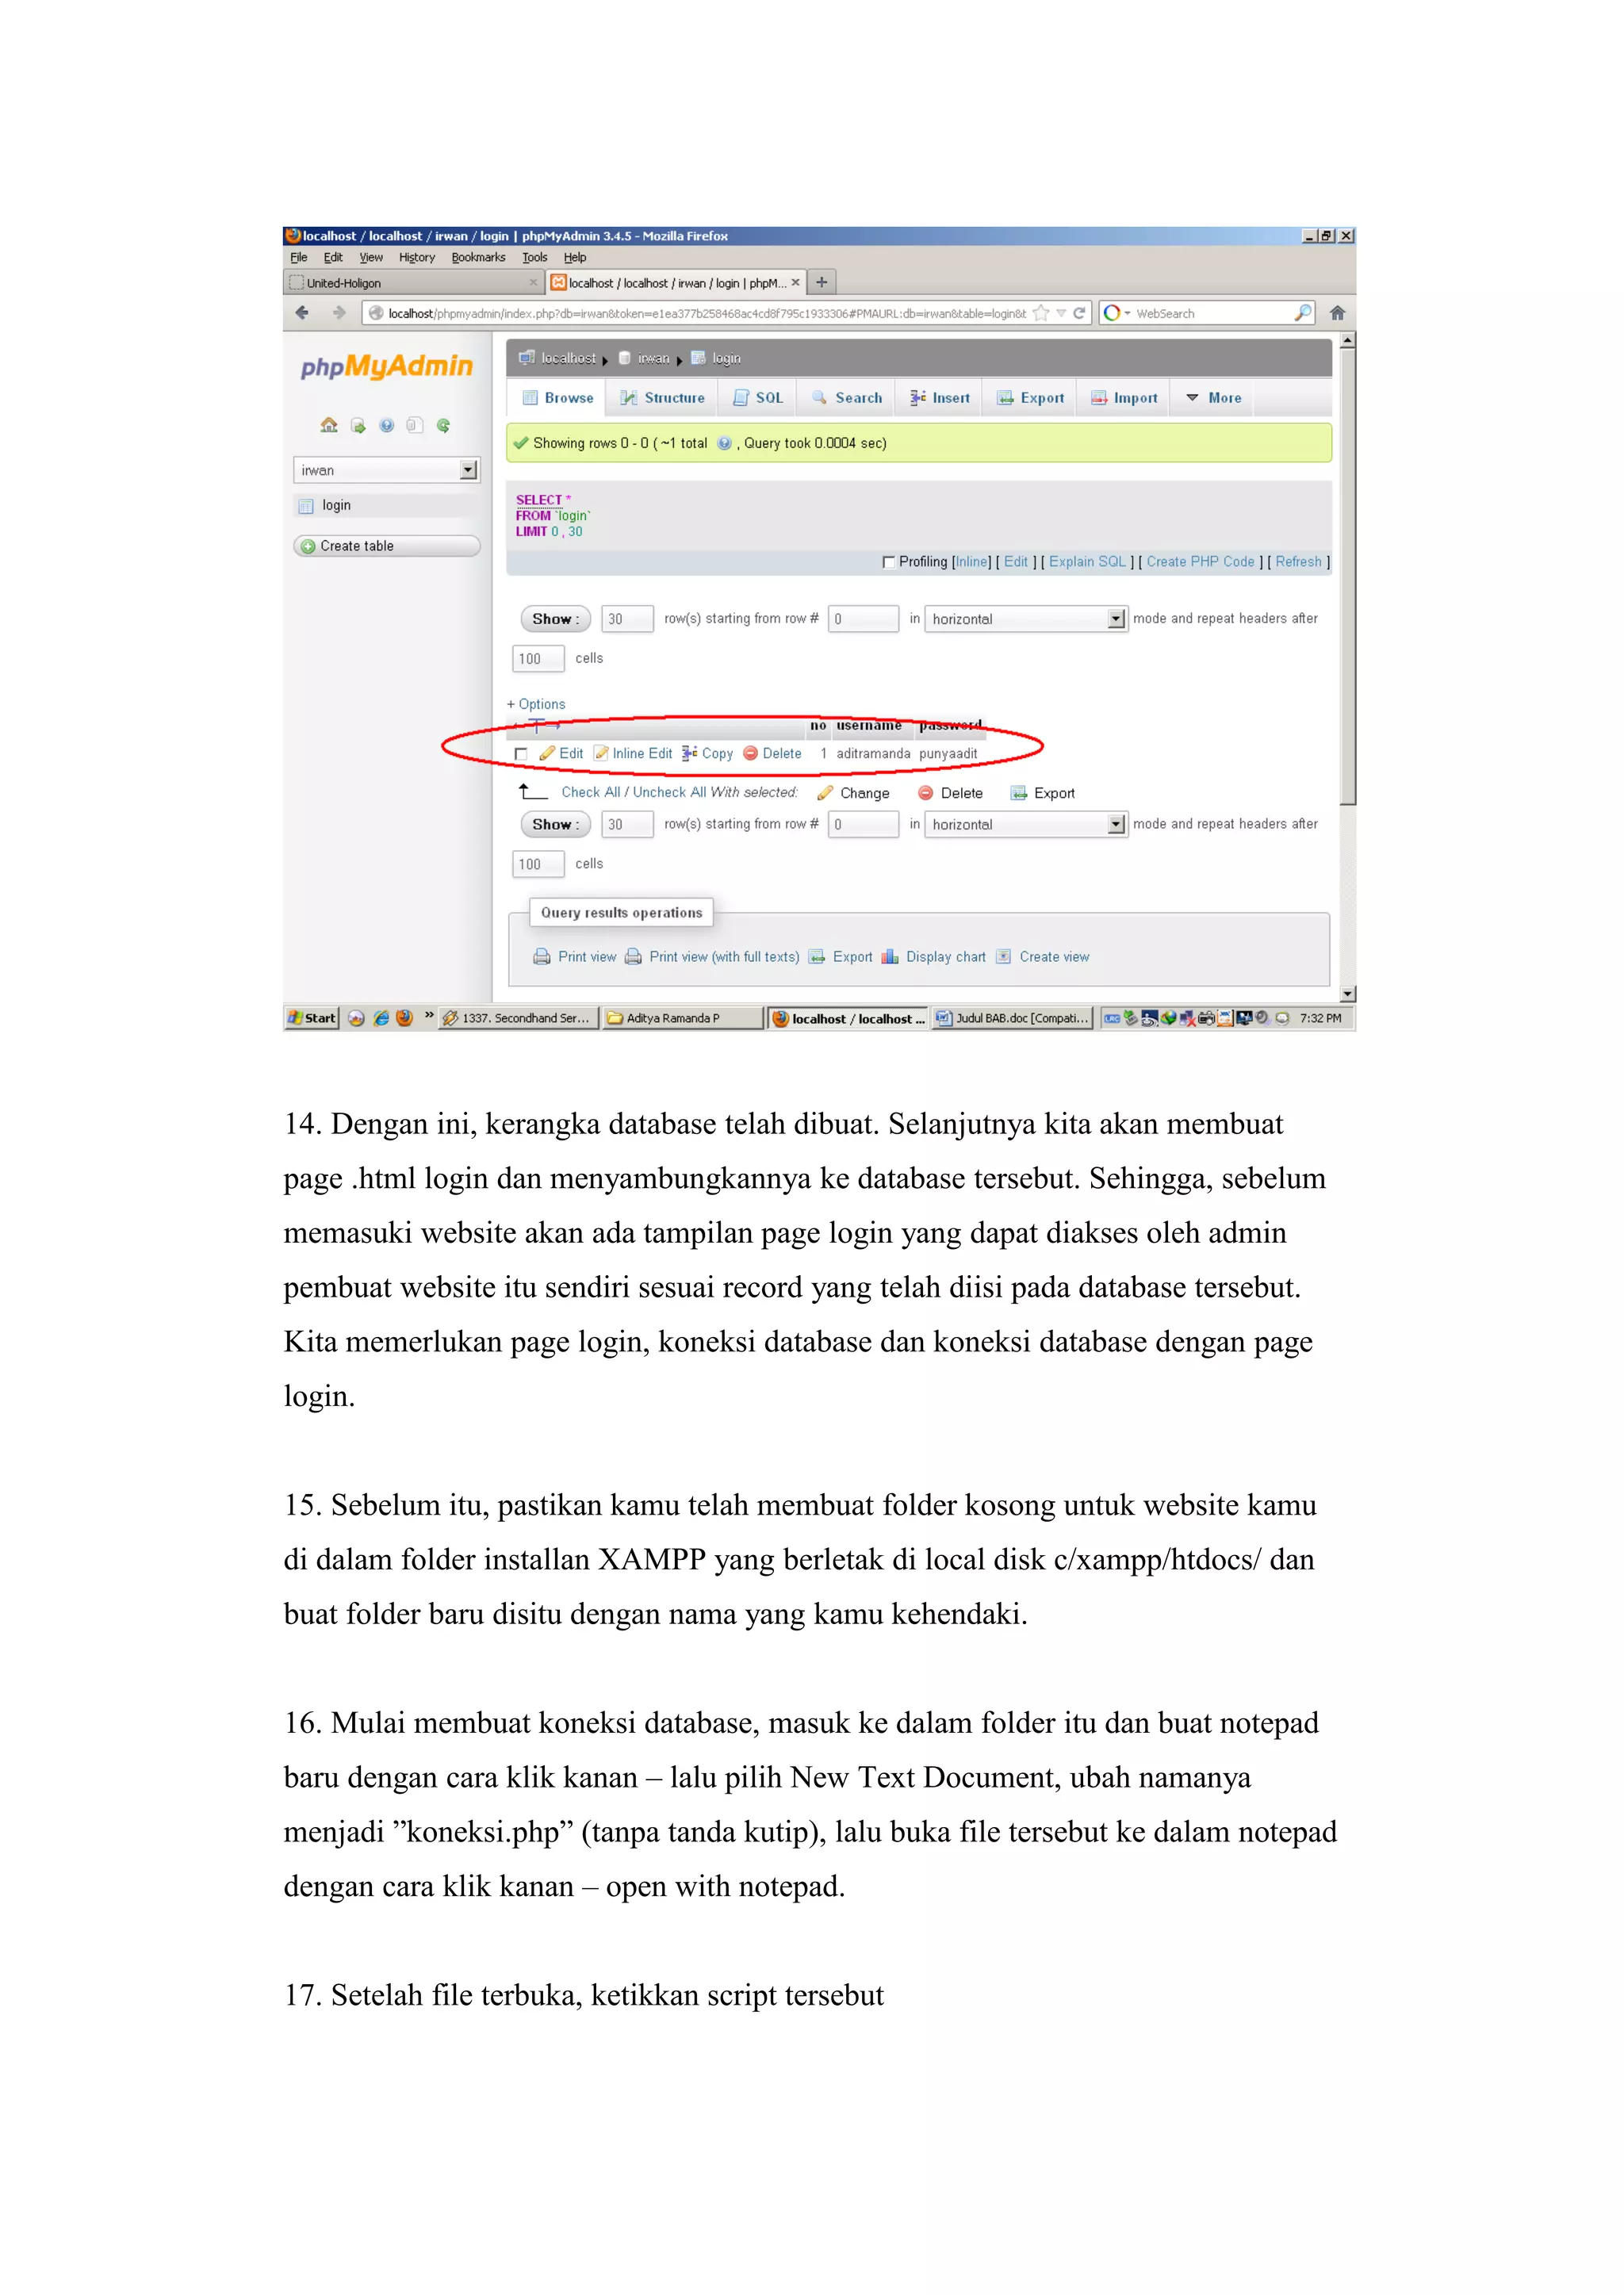Click the browser Home icon
The height and width of the screenshot is (2295, 1624).
point(1337,313)
